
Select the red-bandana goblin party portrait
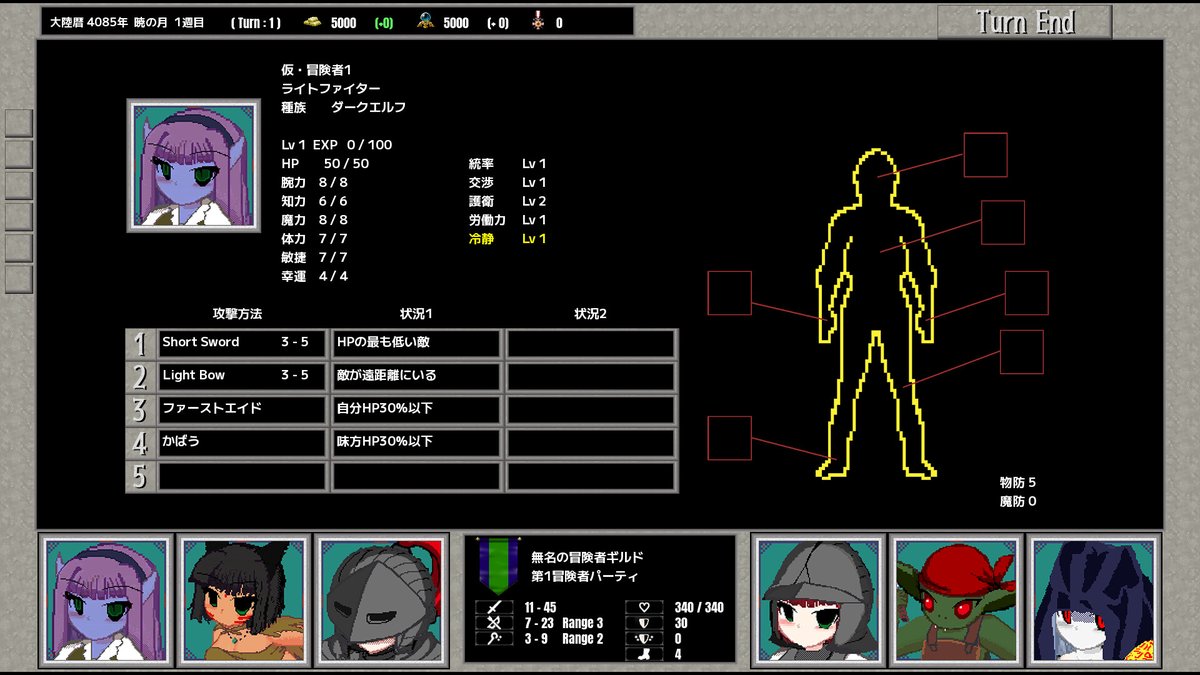coord(956,600)
